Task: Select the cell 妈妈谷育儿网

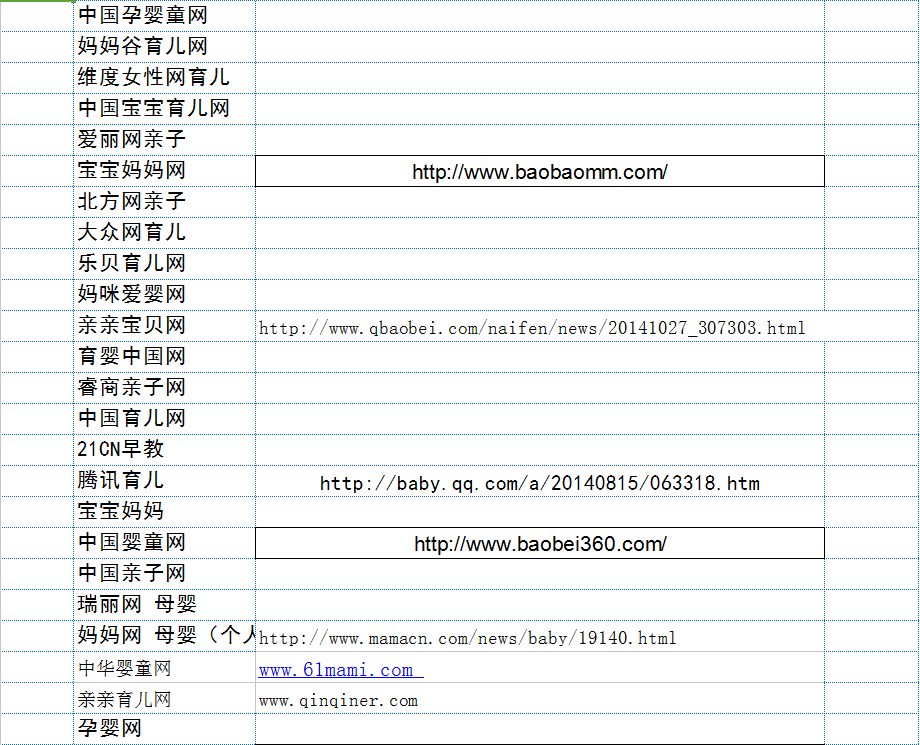Action: [164, 47]
